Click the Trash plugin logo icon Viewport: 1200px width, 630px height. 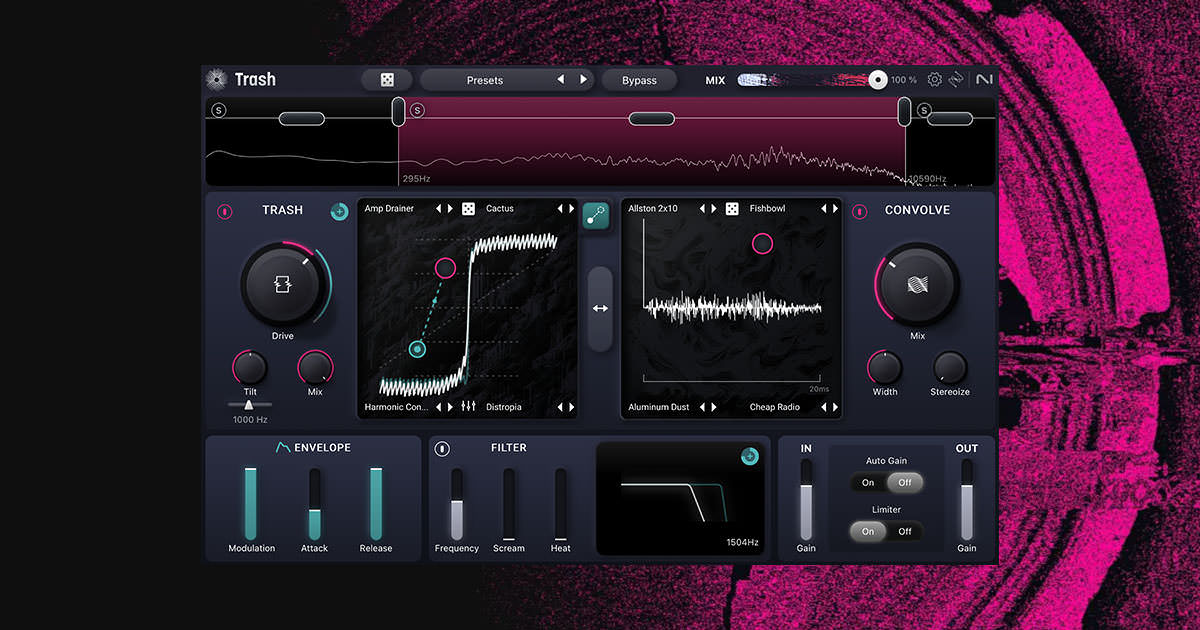tap(216, 79)
